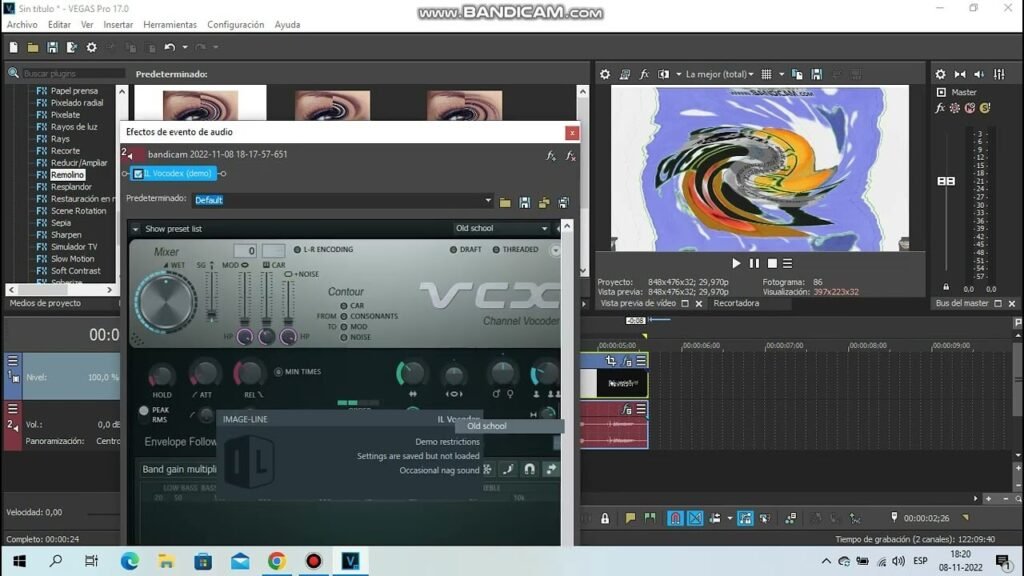Open the Editar menu

click(59, 25)
